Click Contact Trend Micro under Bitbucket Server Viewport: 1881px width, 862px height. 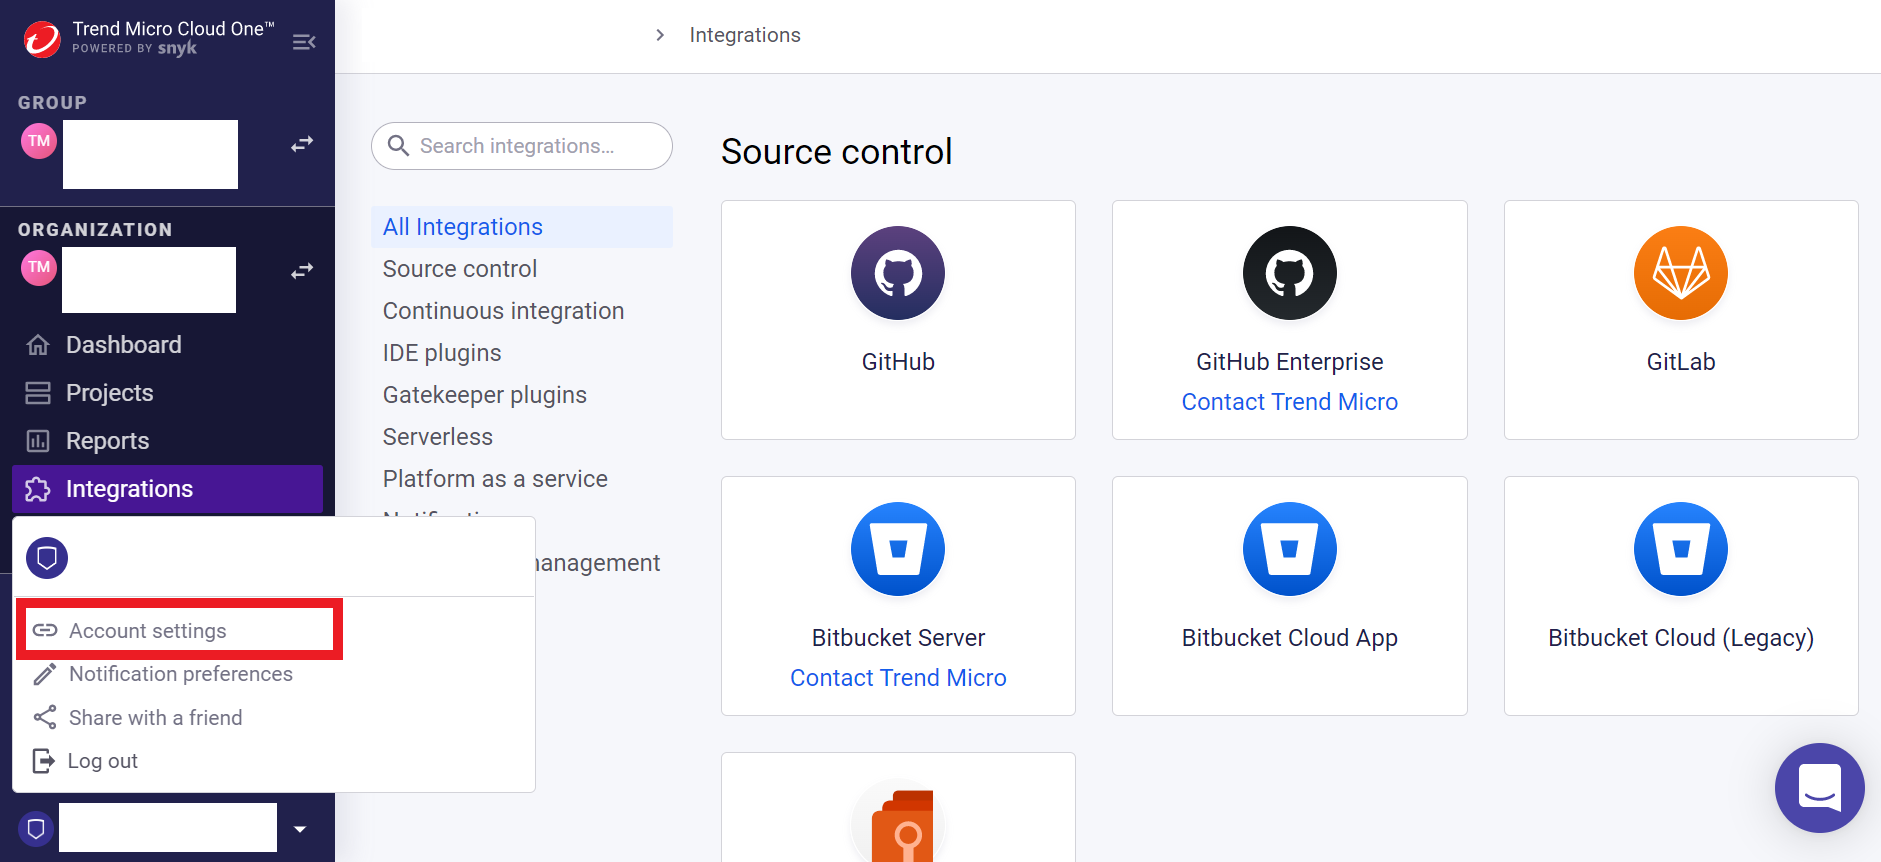click(x=898, y=678)
